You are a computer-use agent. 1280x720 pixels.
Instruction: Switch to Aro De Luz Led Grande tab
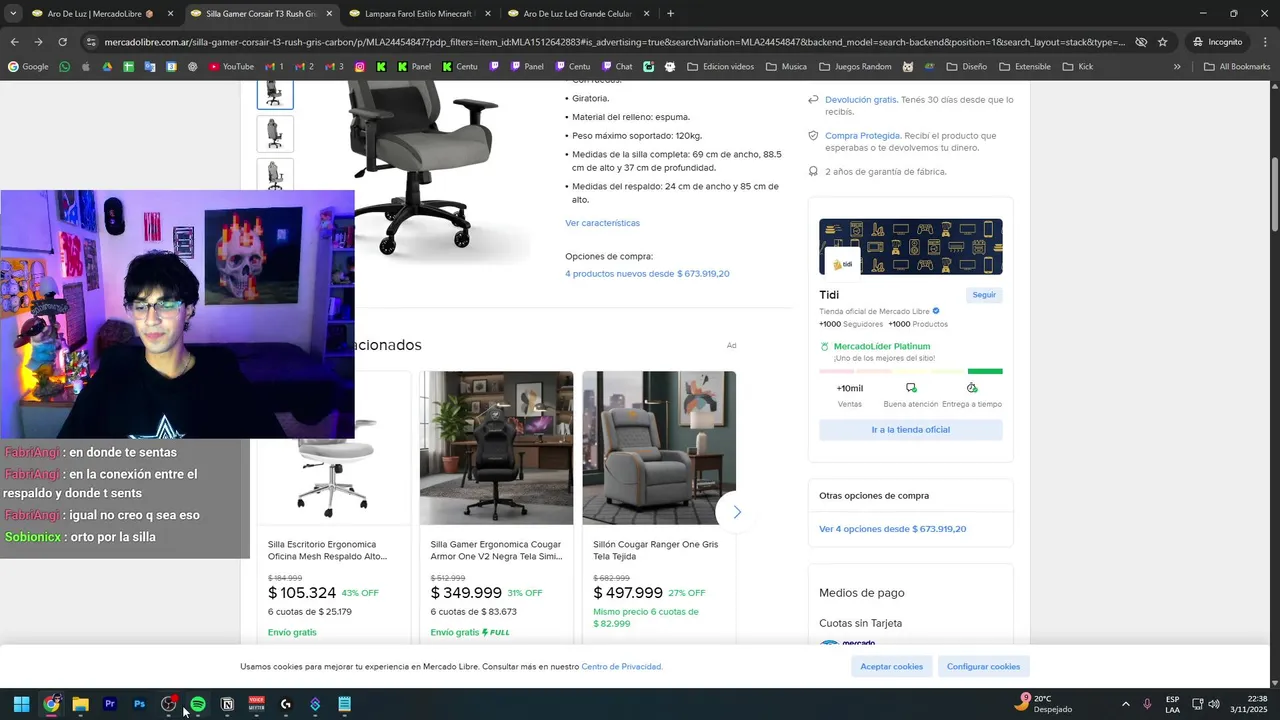click(x=578, y=14)
